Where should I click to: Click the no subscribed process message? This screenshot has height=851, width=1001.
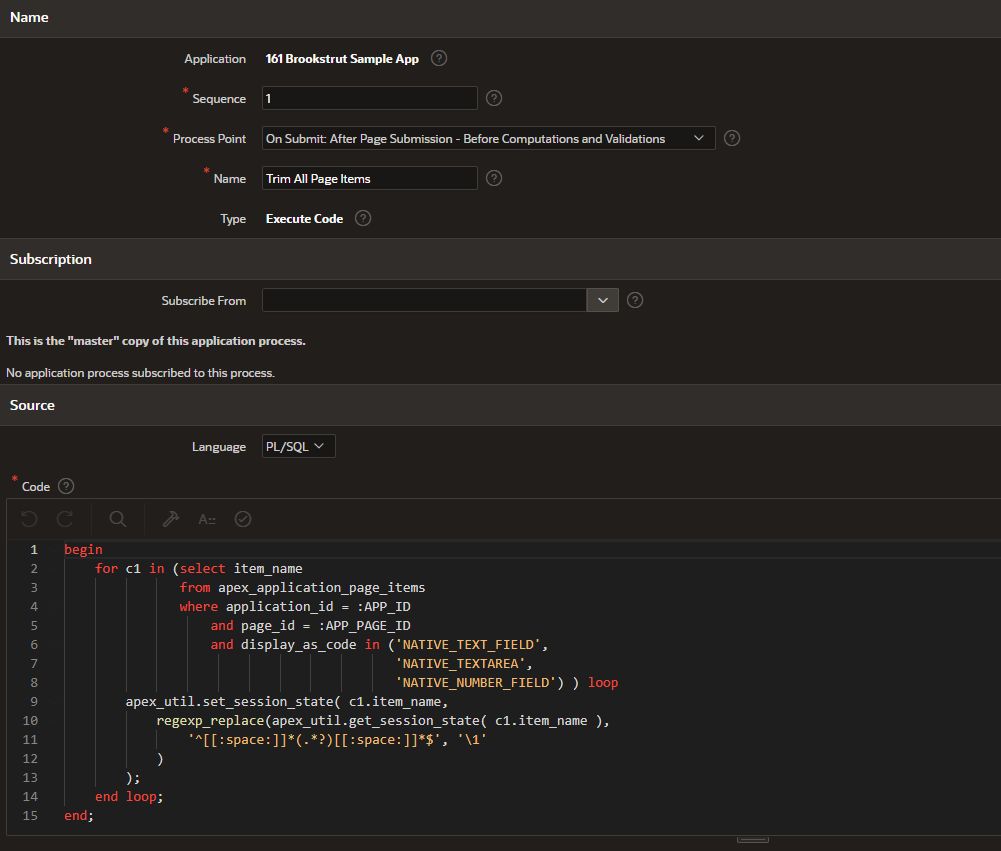coord(140,373)
